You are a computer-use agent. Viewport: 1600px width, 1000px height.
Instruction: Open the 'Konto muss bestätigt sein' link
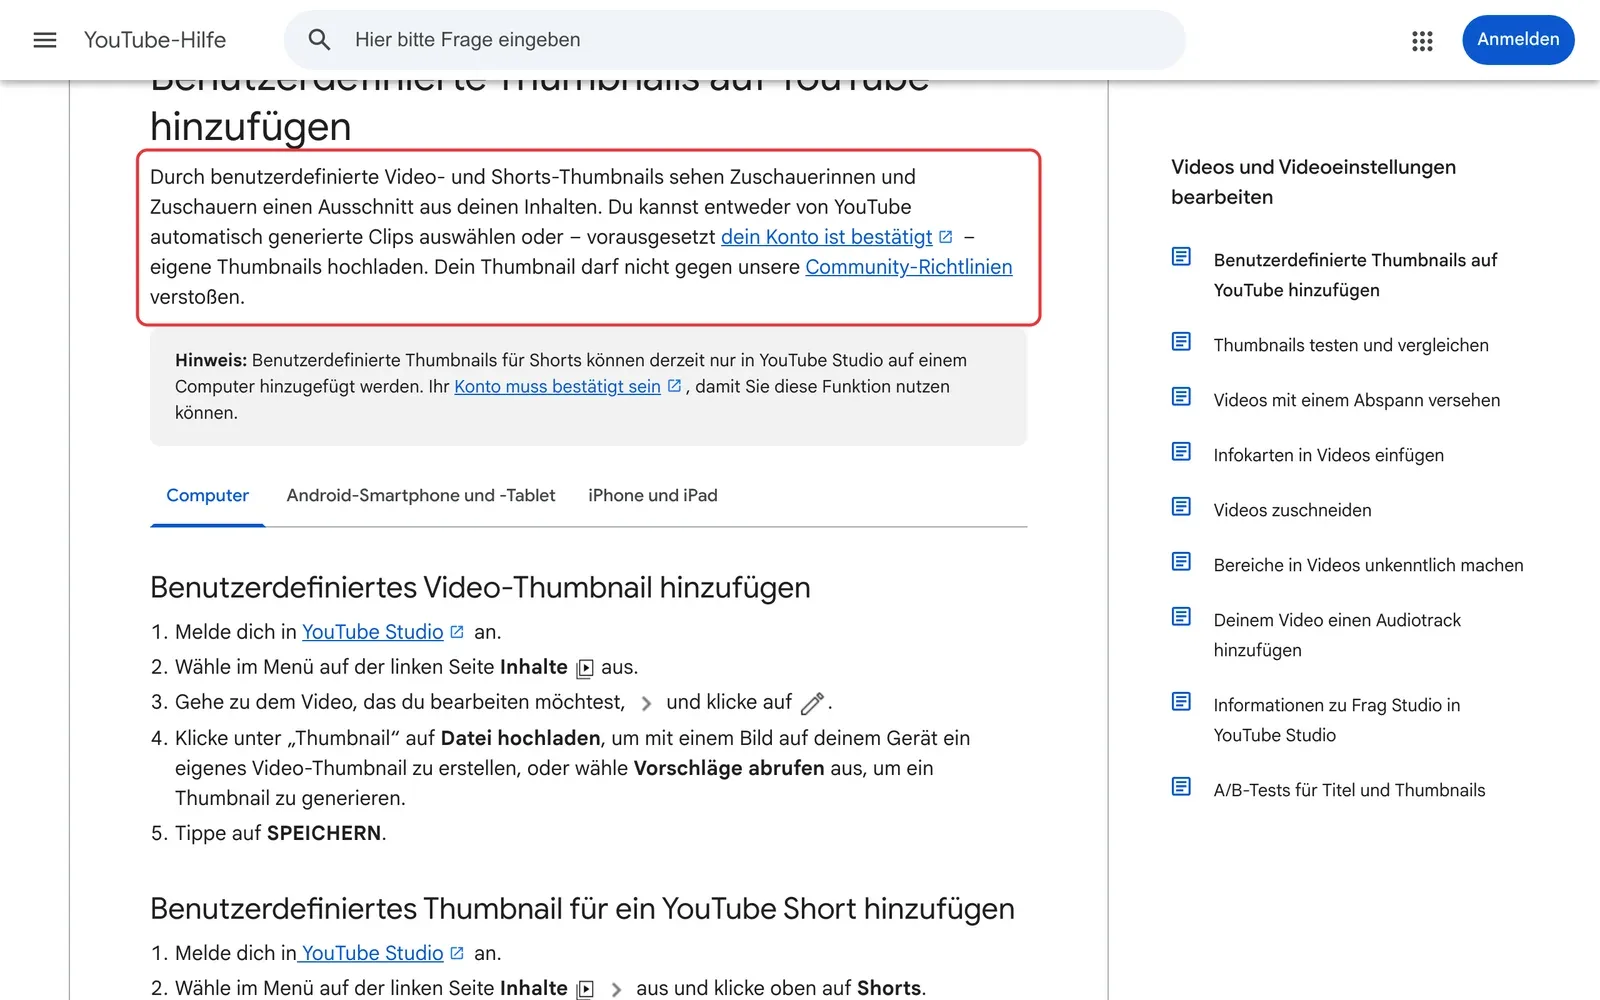(557, 387)
